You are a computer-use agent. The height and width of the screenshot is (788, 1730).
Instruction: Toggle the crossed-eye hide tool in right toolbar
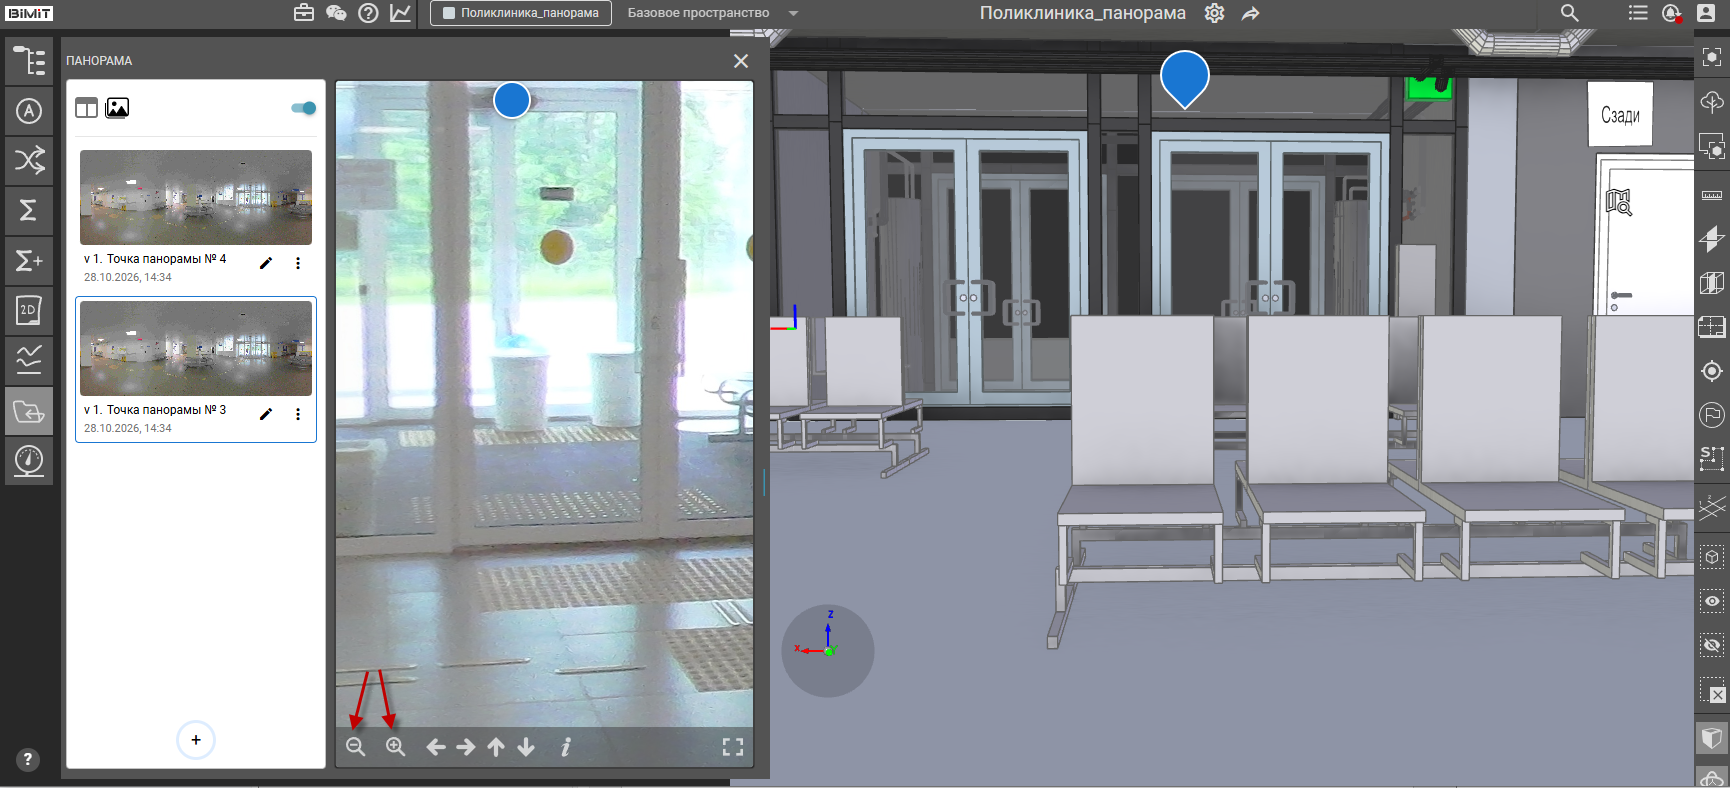[x=1712, y=646]
